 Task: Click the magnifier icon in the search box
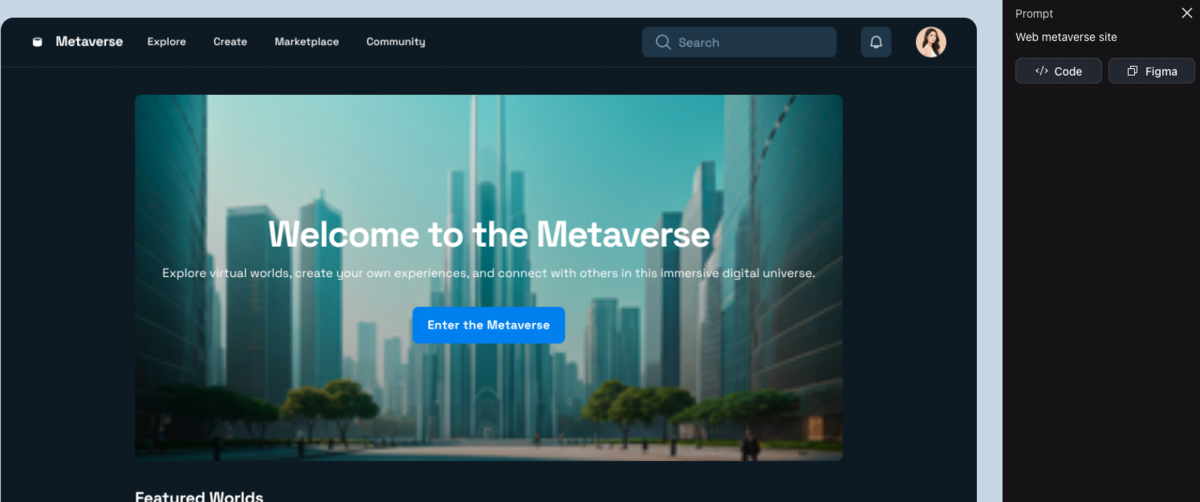(x=662, y=42)
